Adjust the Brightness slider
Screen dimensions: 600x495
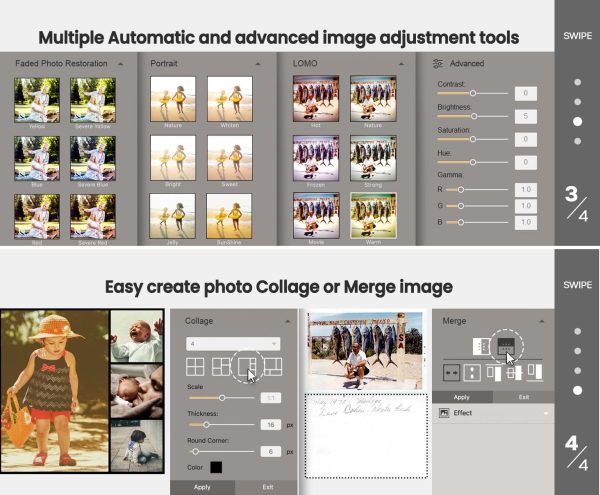(474, 116)
